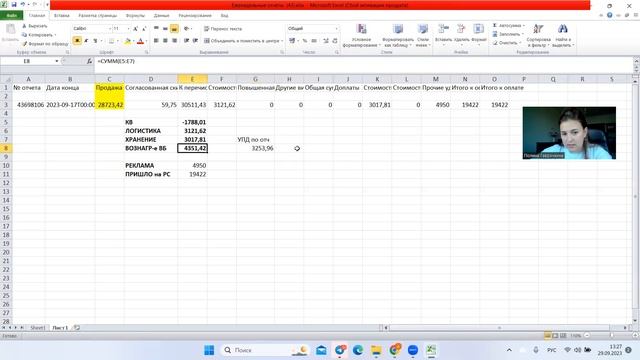
Task: Open the Clear (Очистить) menu
Action: (507, 43)
